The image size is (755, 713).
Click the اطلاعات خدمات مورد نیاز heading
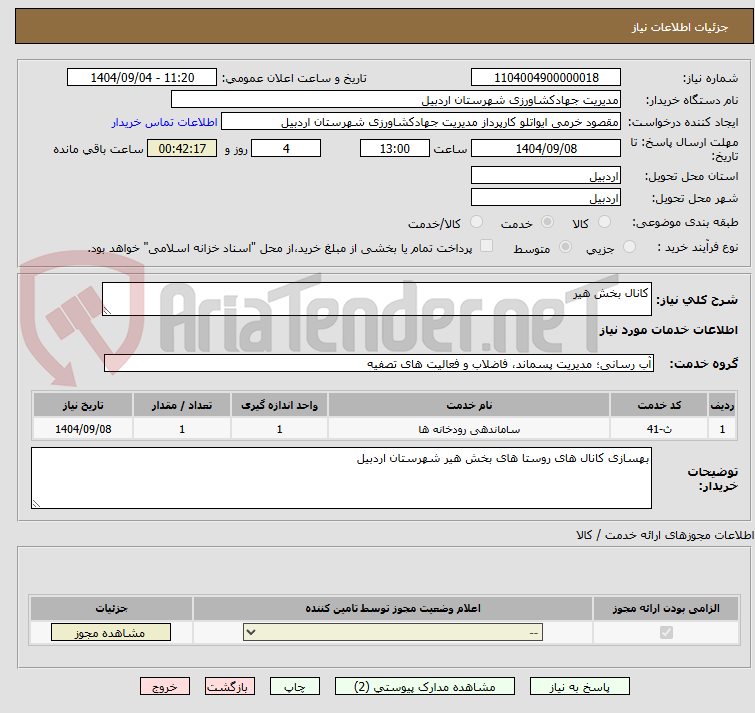click(x=668, y=330)
